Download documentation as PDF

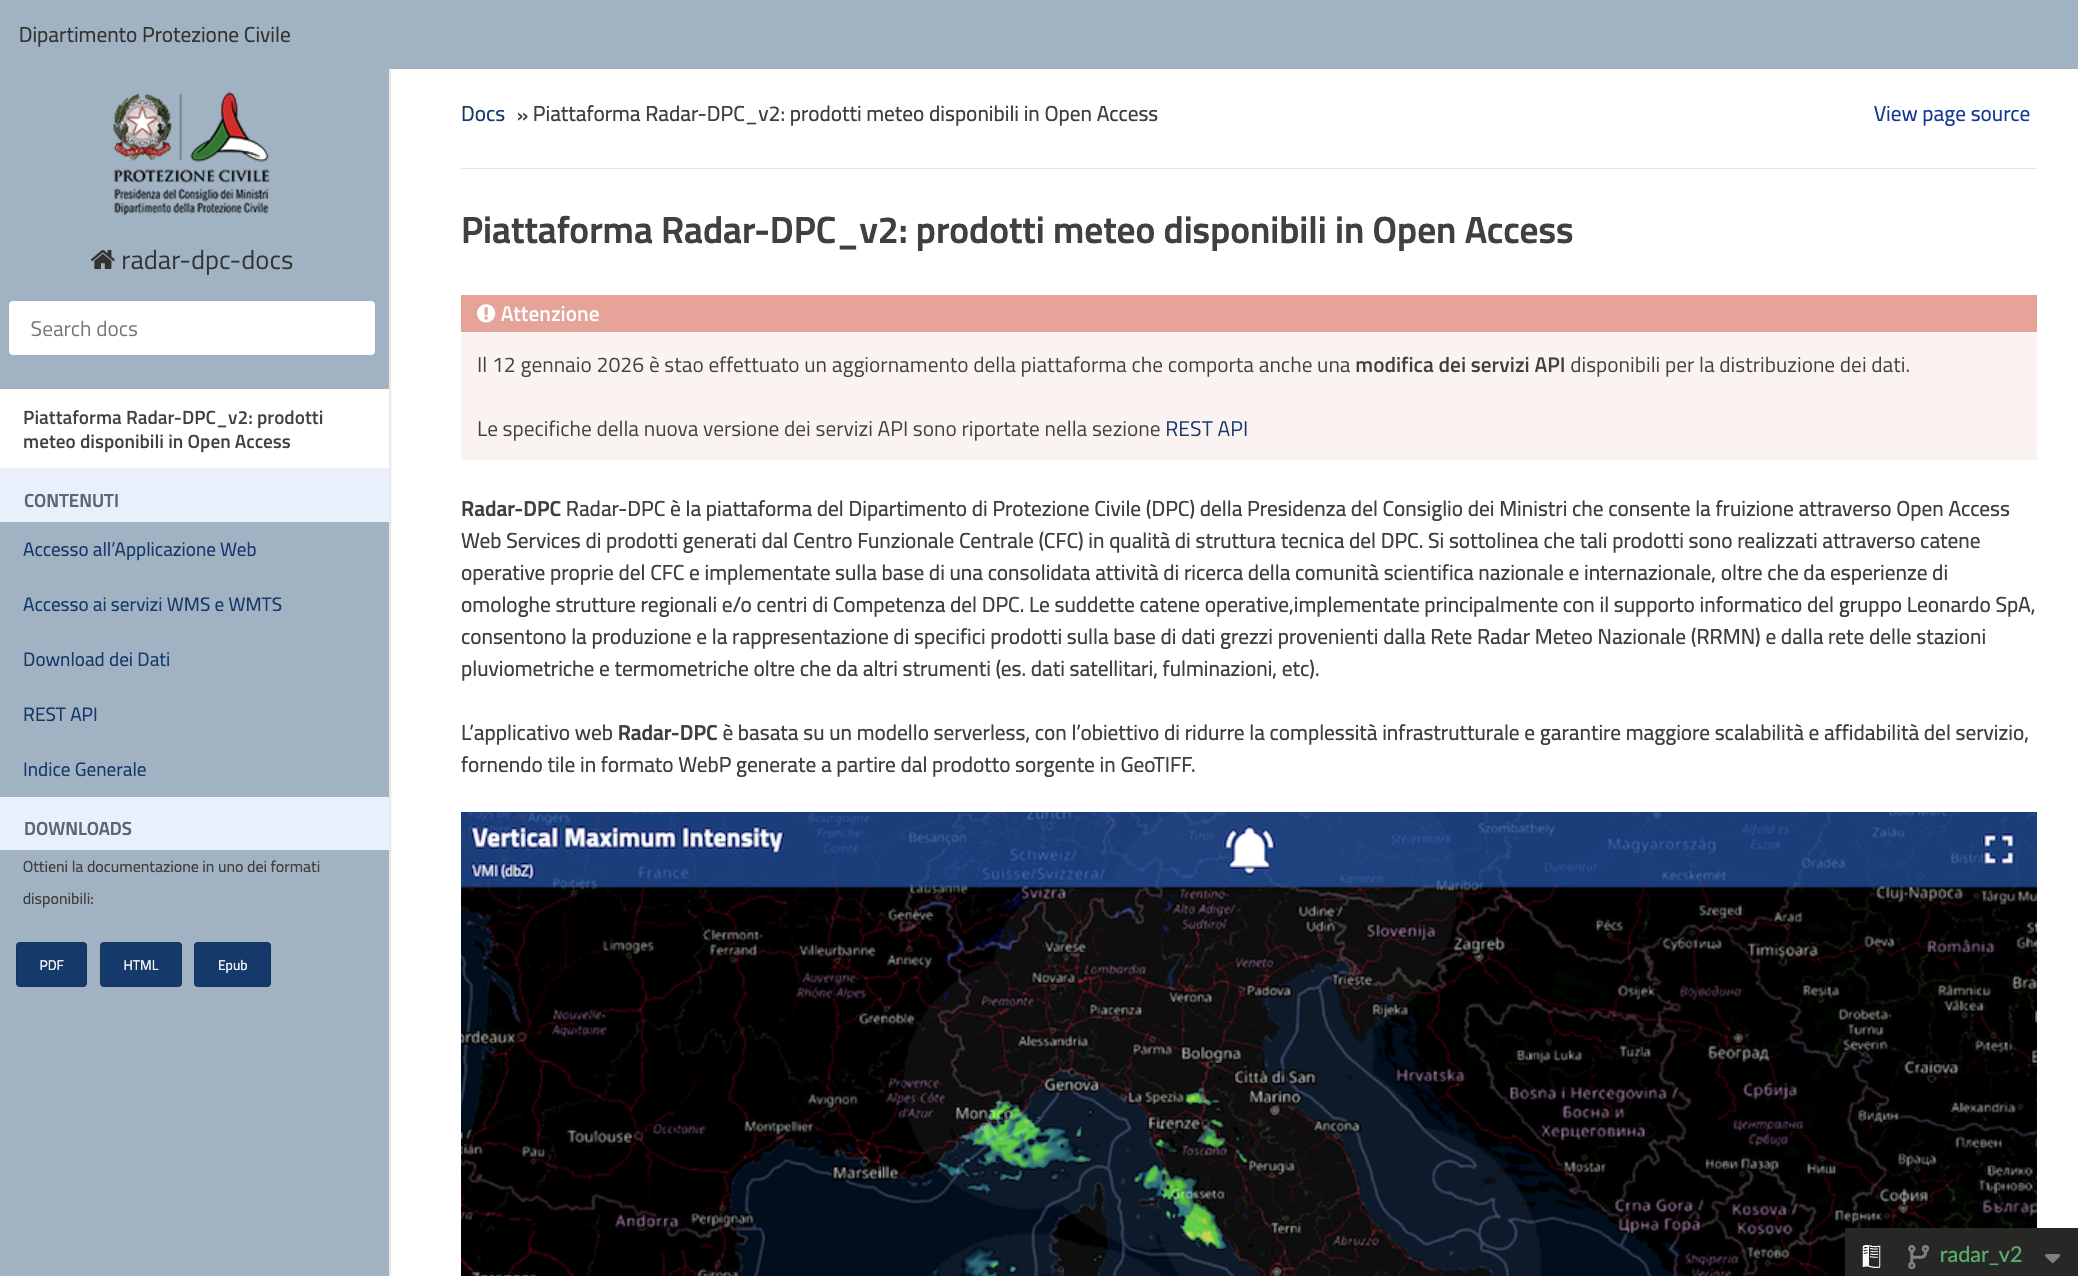click(51, 965)
